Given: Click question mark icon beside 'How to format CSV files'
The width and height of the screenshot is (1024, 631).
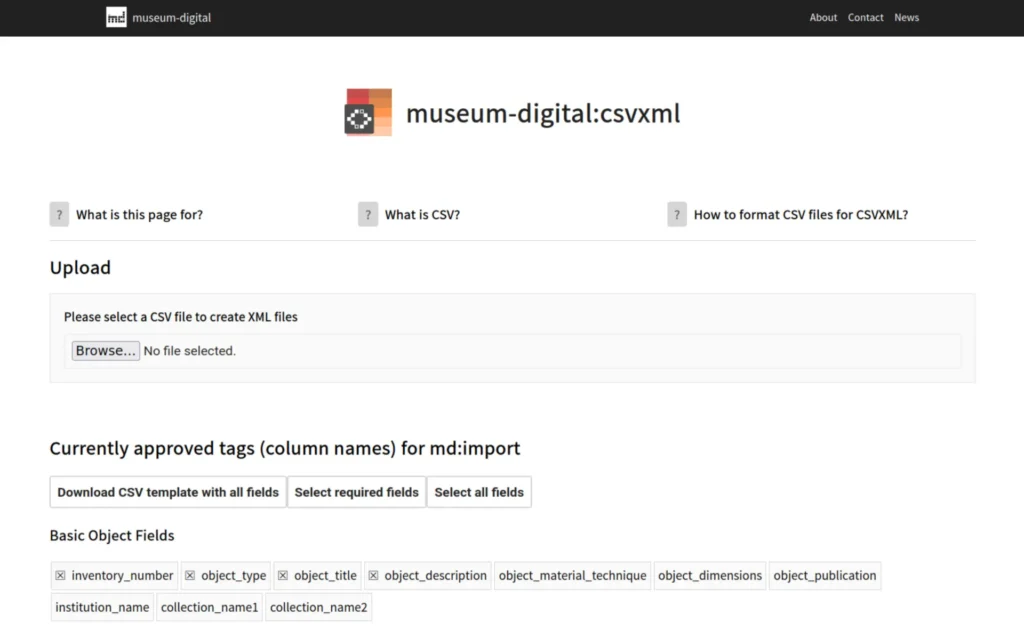Looking at the screenshot, I should click(x=677, y=214).
